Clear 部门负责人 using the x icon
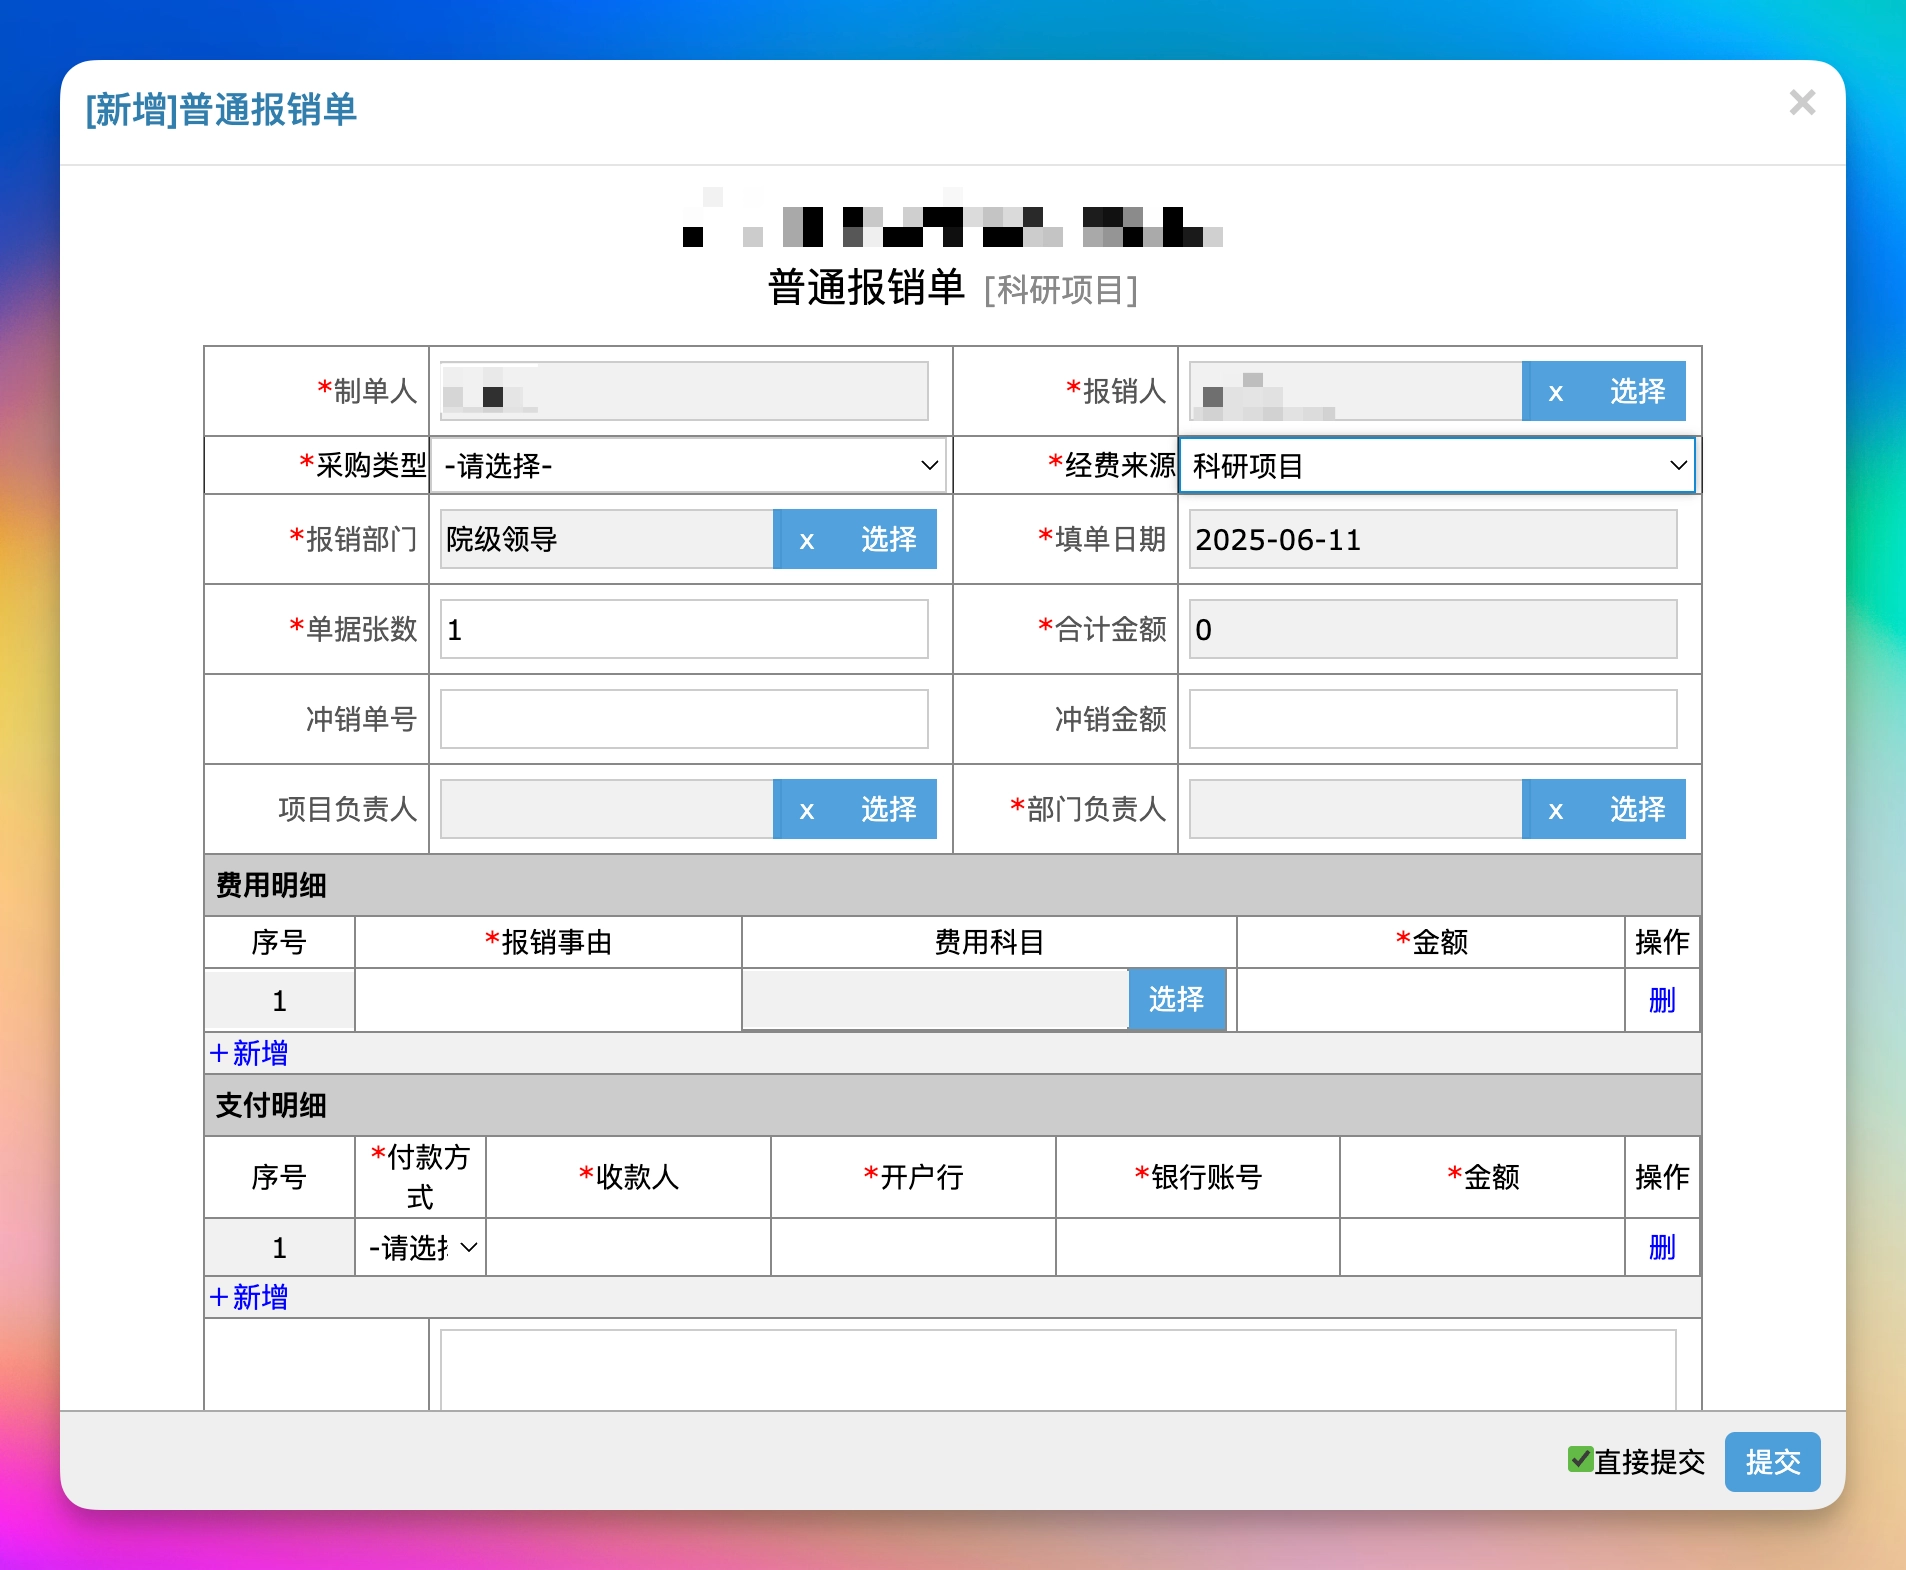 tap(1555, 810)
